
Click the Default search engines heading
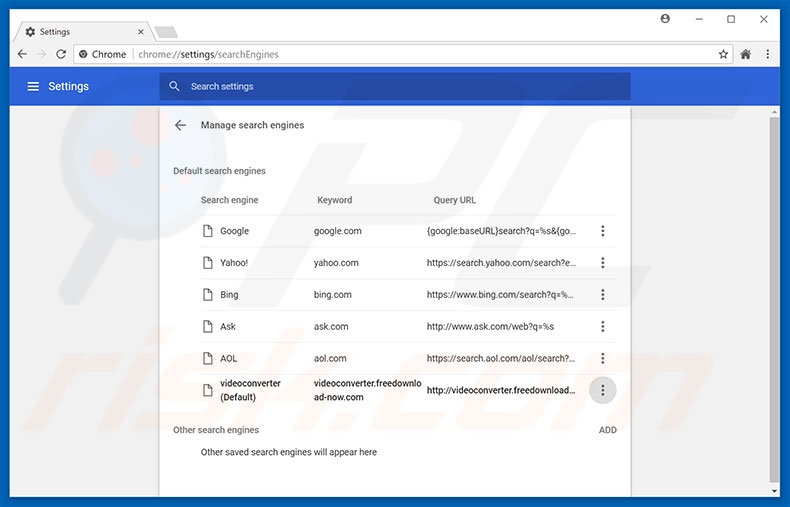[x=219, y=171]
